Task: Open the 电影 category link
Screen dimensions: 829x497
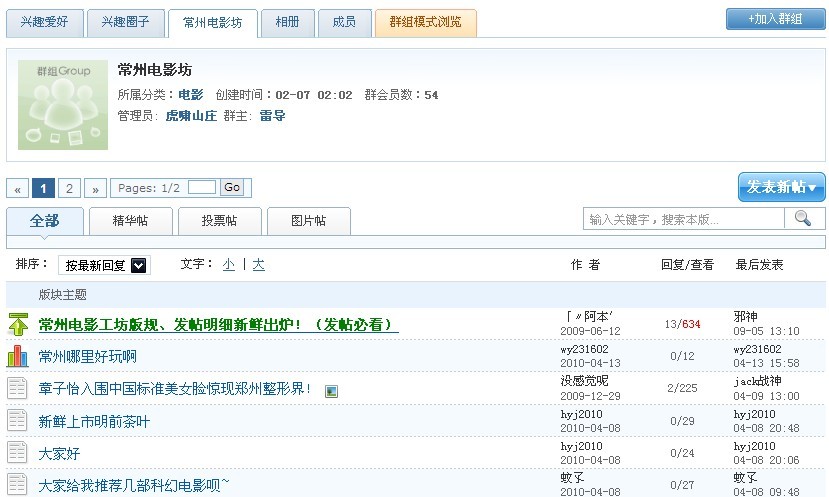Action: [191, 95]
